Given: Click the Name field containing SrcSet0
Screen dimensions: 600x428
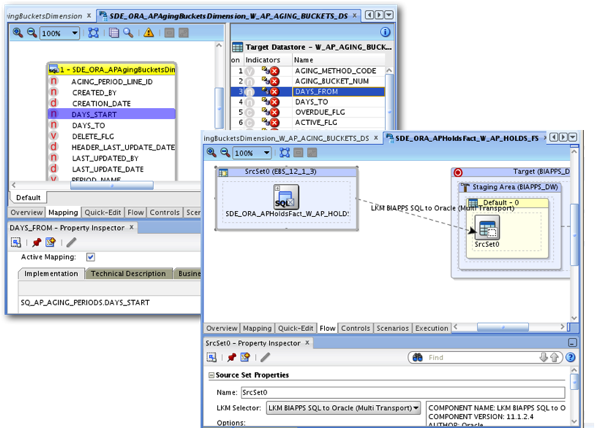Looking at the screenshot, I should coord(403,392).
